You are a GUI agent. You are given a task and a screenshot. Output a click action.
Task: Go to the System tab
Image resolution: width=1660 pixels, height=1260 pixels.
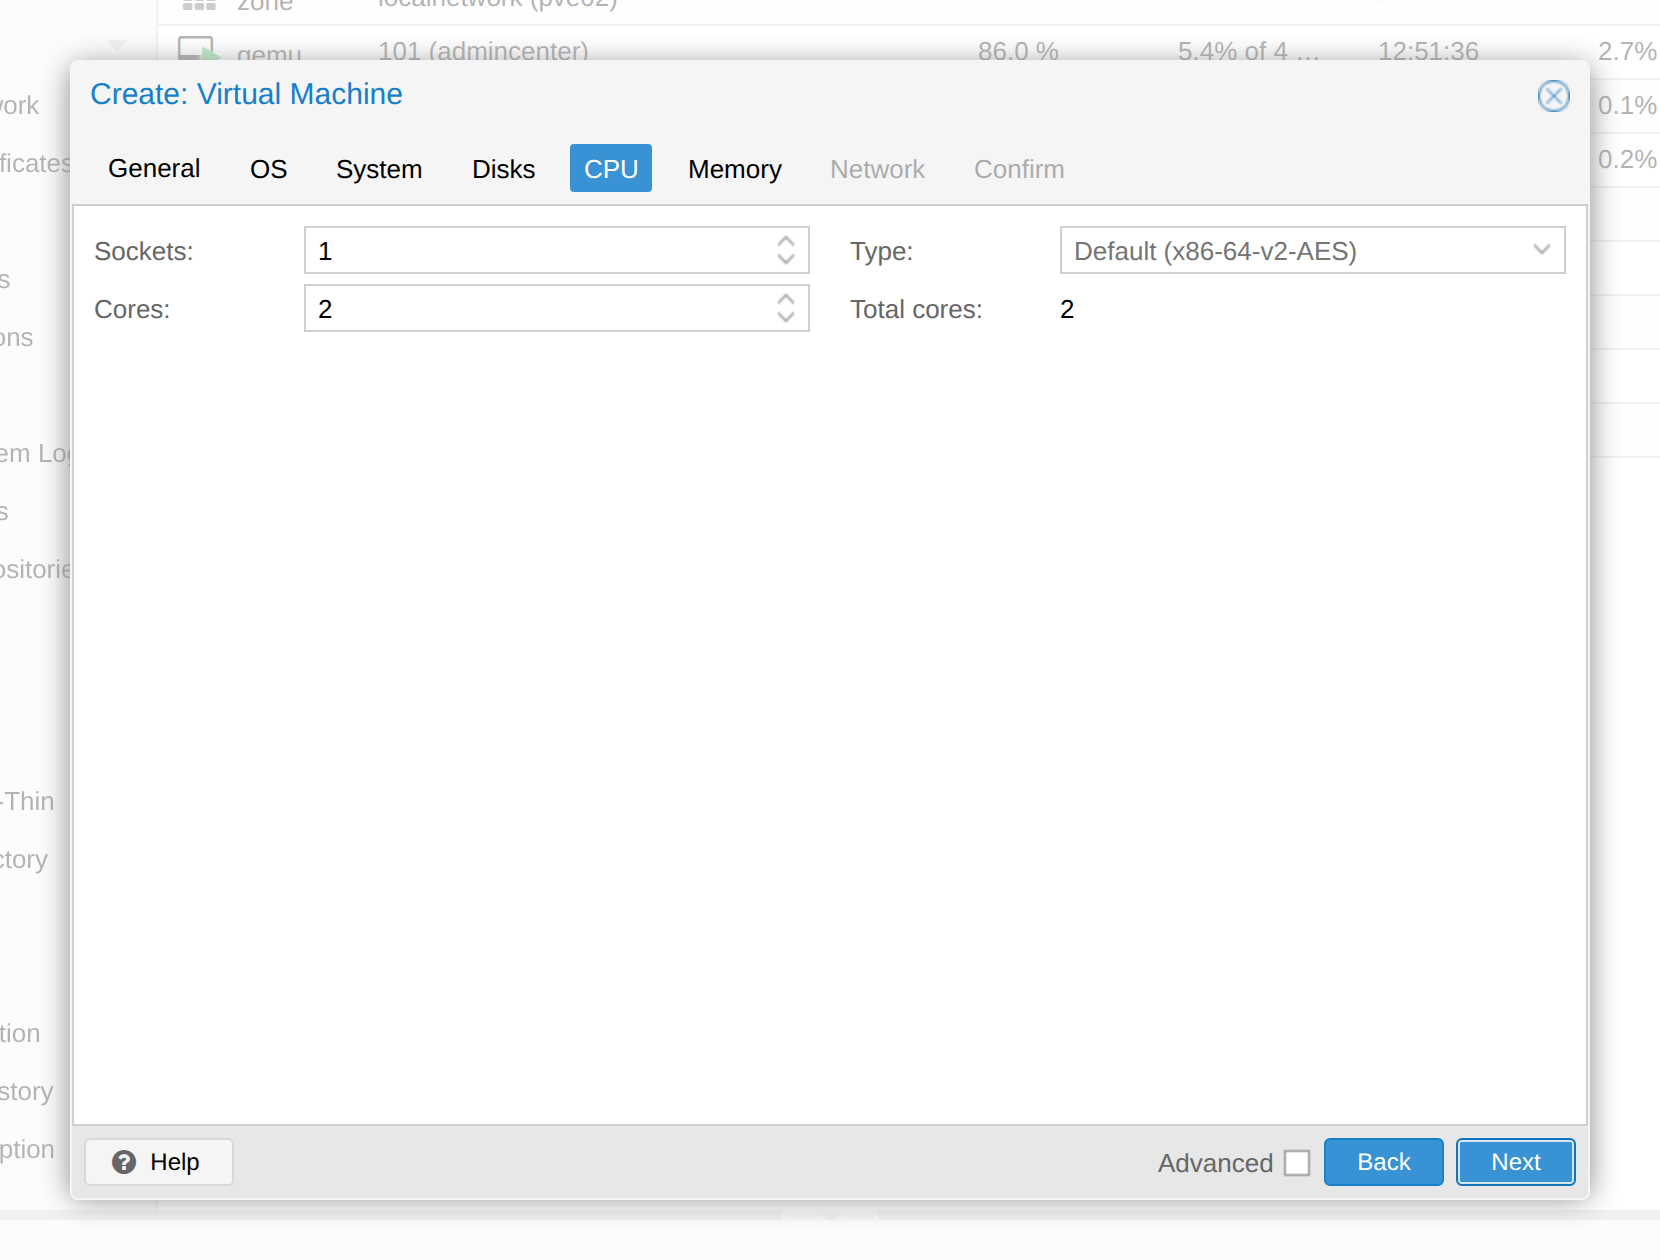tap(379, 168)
